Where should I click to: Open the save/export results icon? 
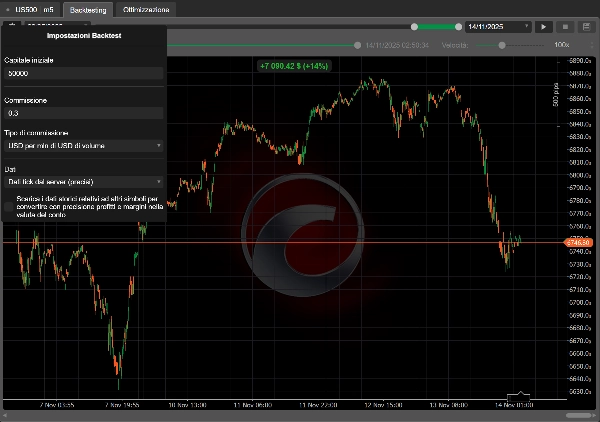pyautogui.click(x=586, y=27)
